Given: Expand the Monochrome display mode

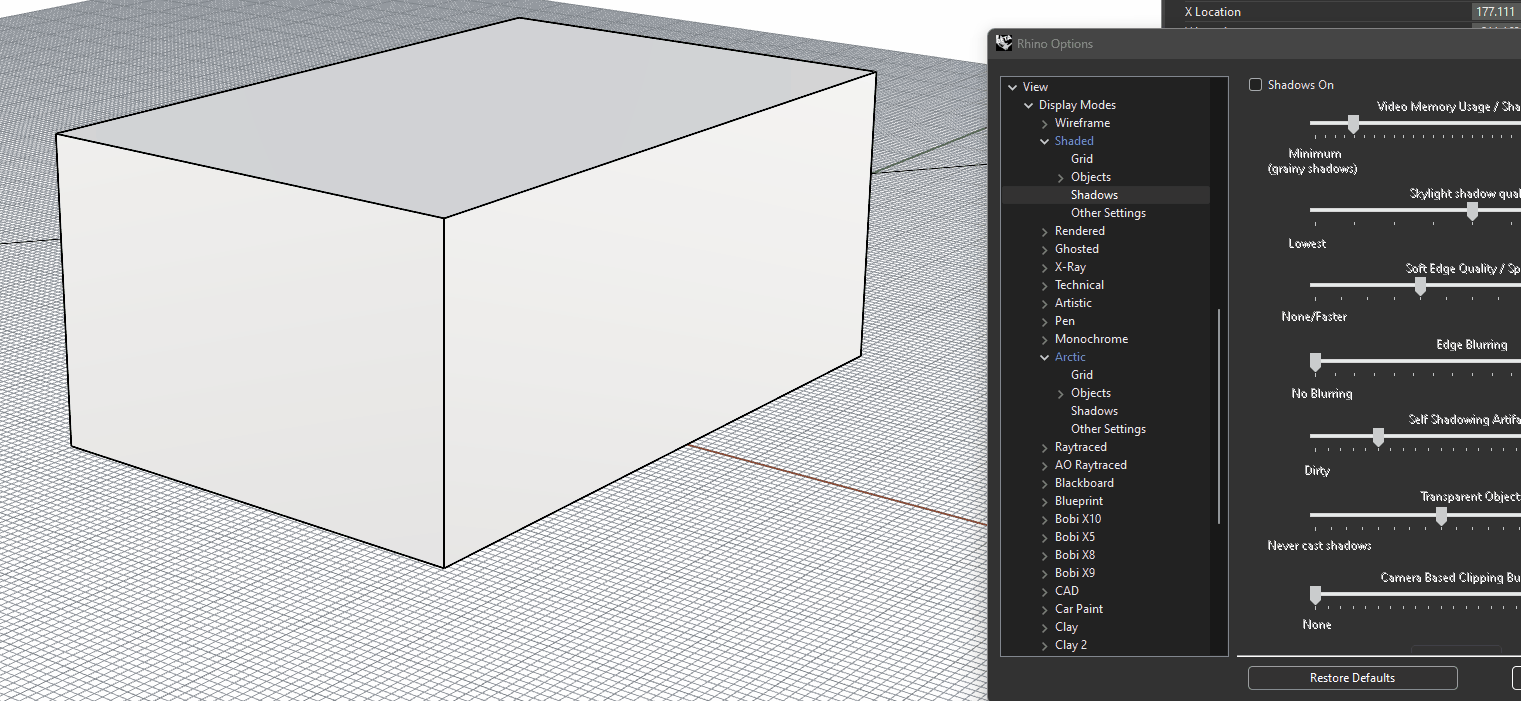Looking at the screenshot, I should 1045,339.
